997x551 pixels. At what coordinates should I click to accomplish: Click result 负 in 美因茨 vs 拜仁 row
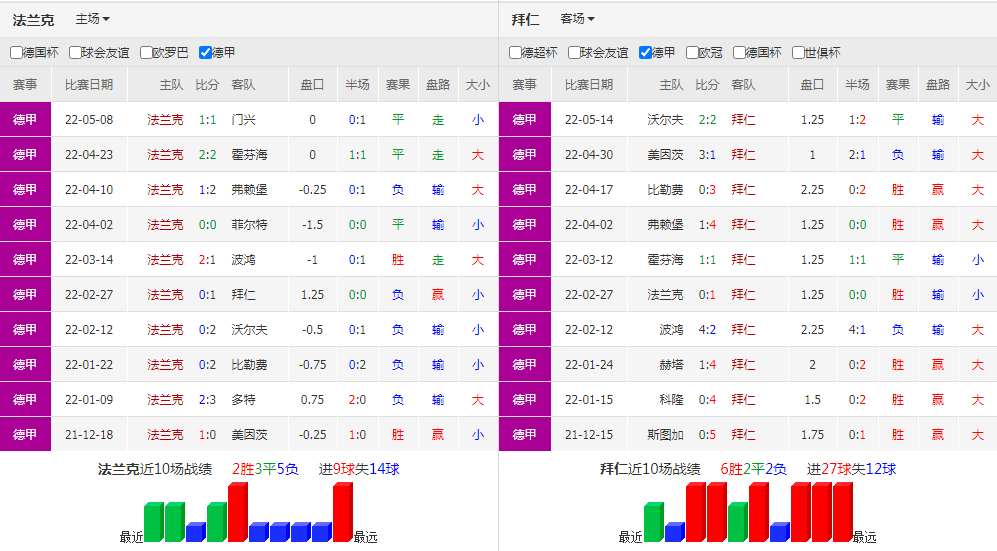pos(898,154)
